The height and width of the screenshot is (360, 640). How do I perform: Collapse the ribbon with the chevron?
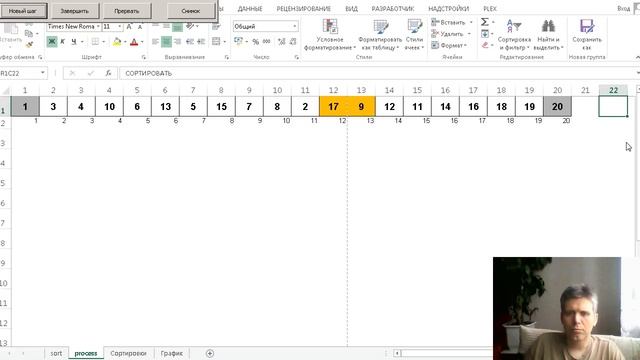pyautogui.click(x=637, y=57)
